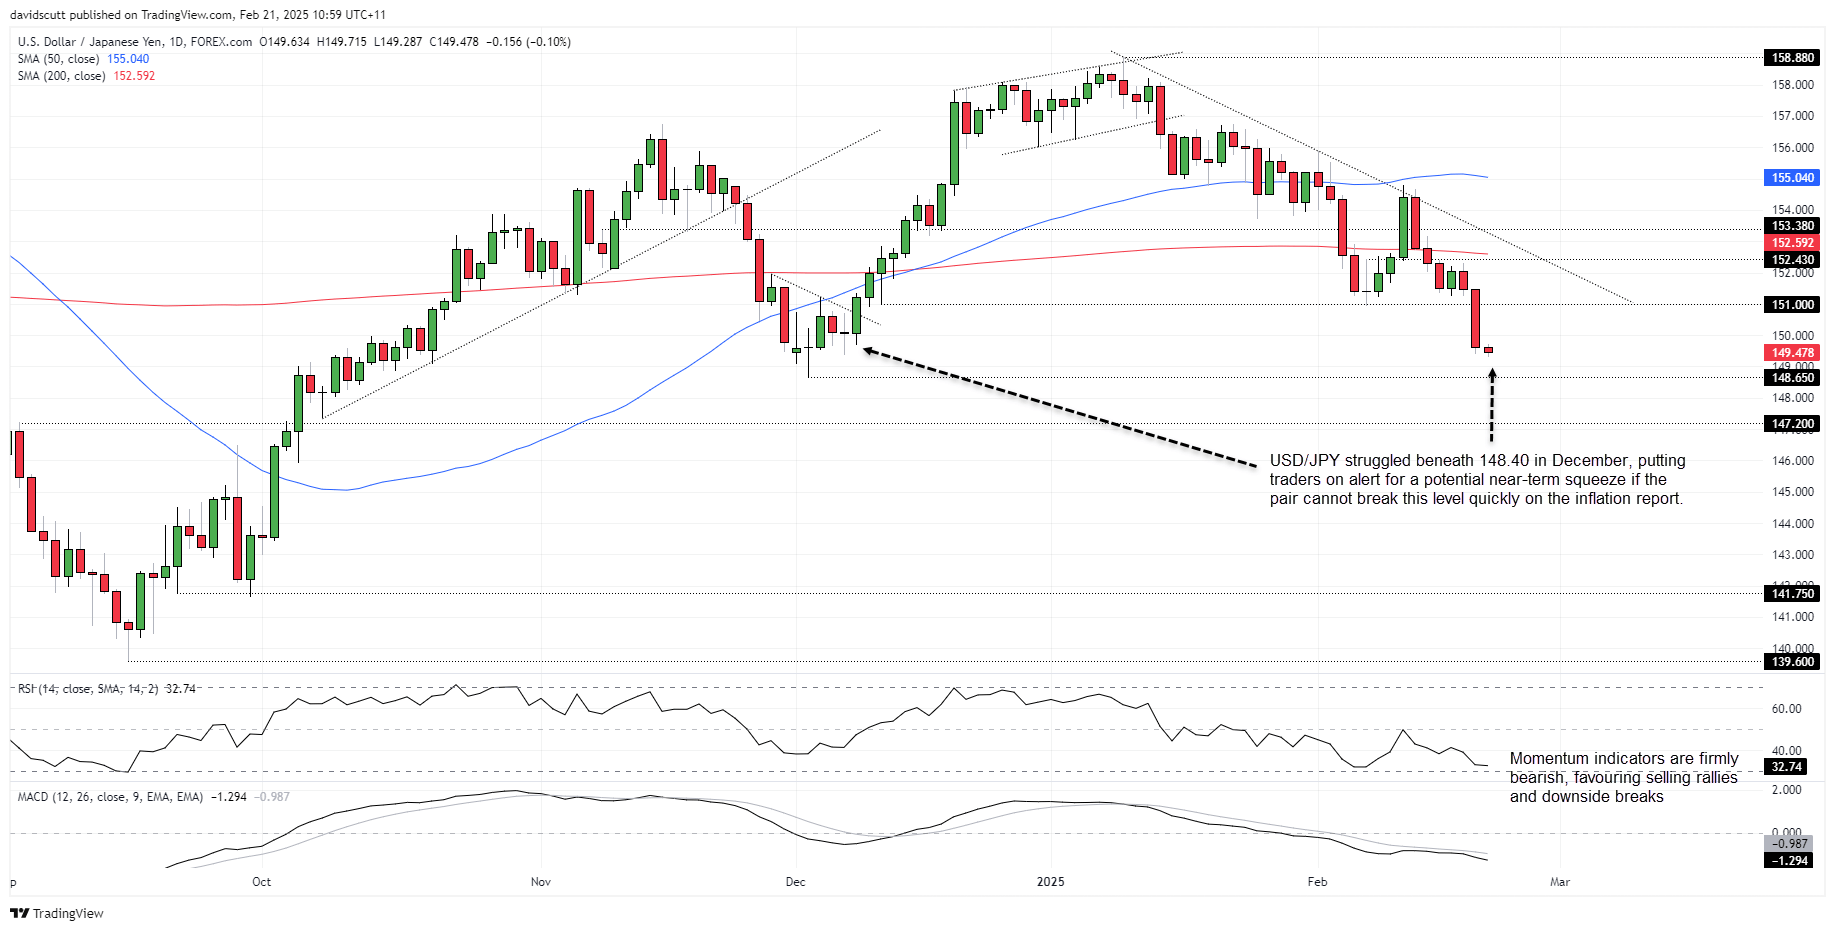Click the 153.380 price level label
The width and height of the screenshot is (1835, 931).
pyautogui.click(x=1792, y=226)
